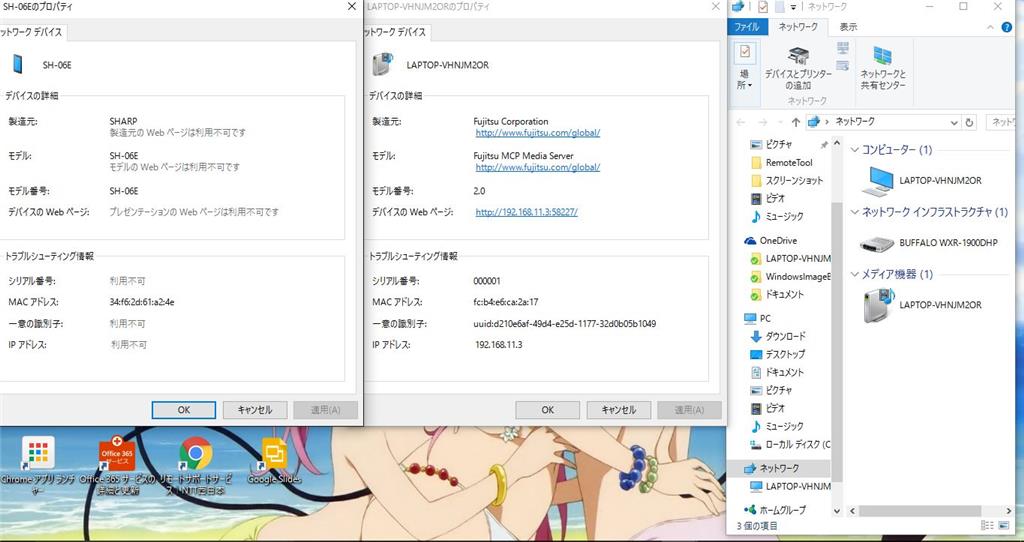1024x542 pixels.
Task: Open Chrome アプリ ランチャー desktop shortcut
Action: pos(38,465)
